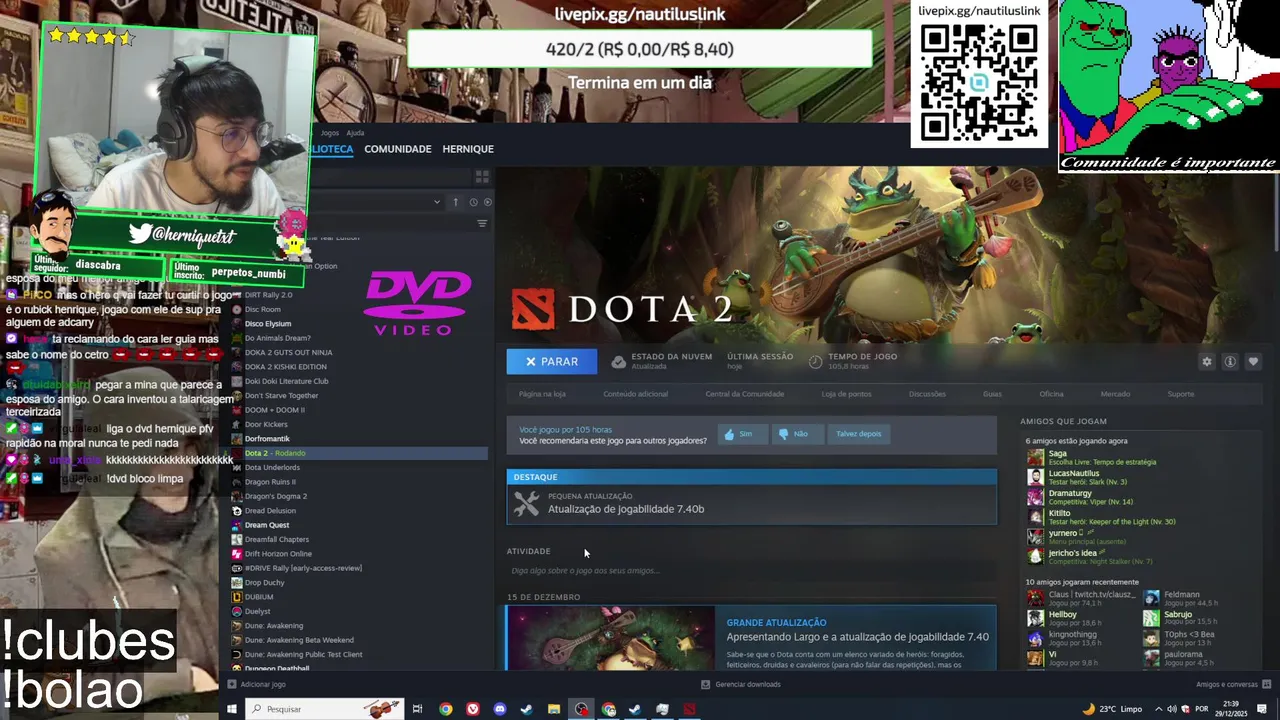Open the COMUNIDADE tab in Steam
Viewport: 1280px width, 720px height.
click(x=398, y=149)
